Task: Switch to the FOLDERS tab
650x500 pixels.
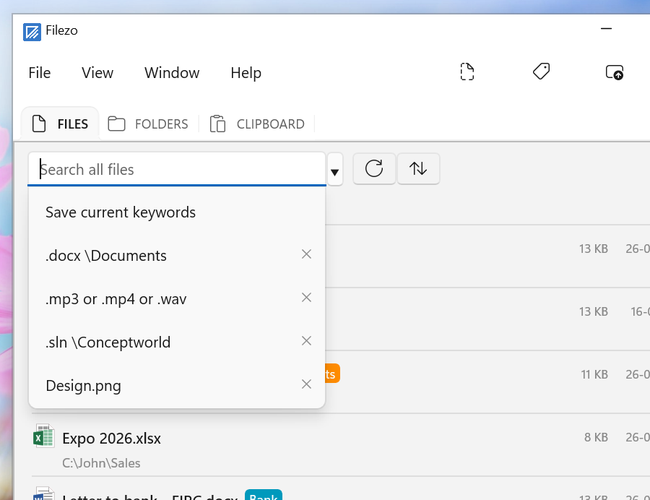Action: (x=148, y=124)
